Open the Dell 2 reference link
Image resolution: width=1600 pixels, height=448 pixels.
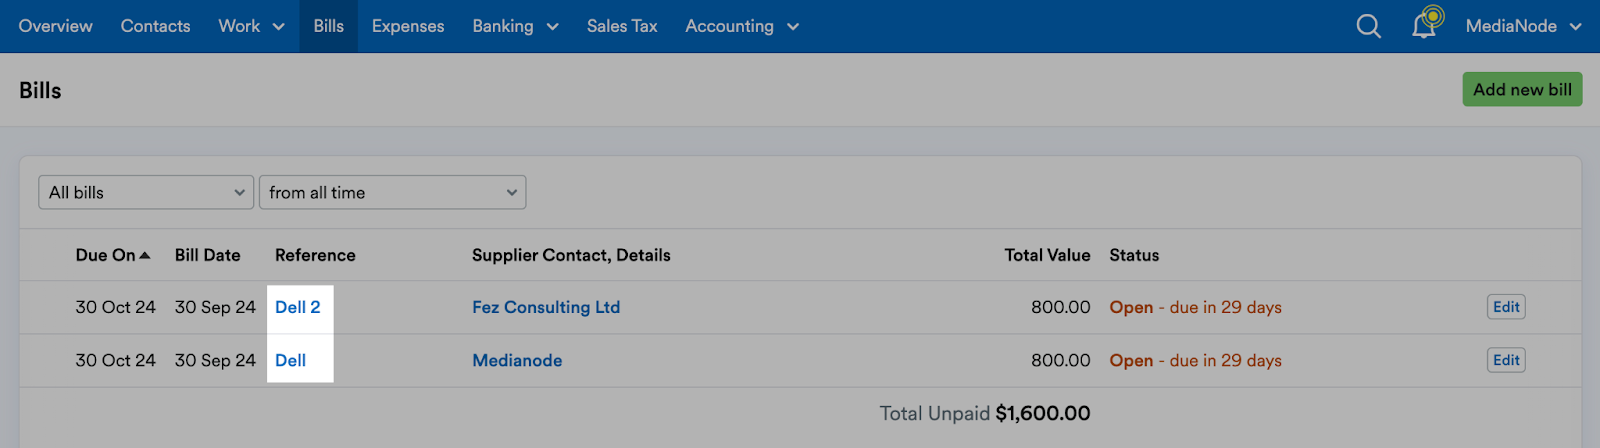[x=298, y=307]
